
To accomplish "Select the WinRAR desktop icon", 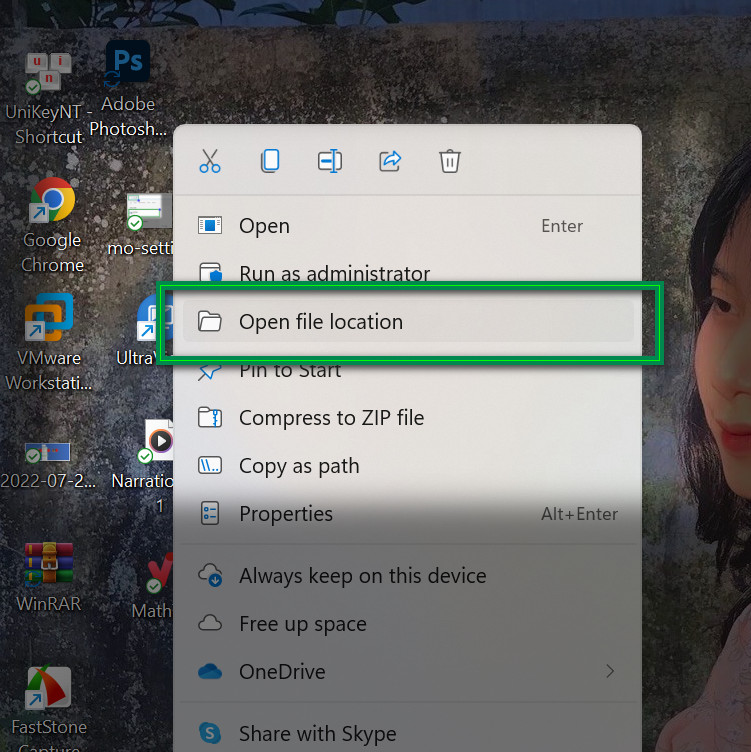I will coord(48,576).
